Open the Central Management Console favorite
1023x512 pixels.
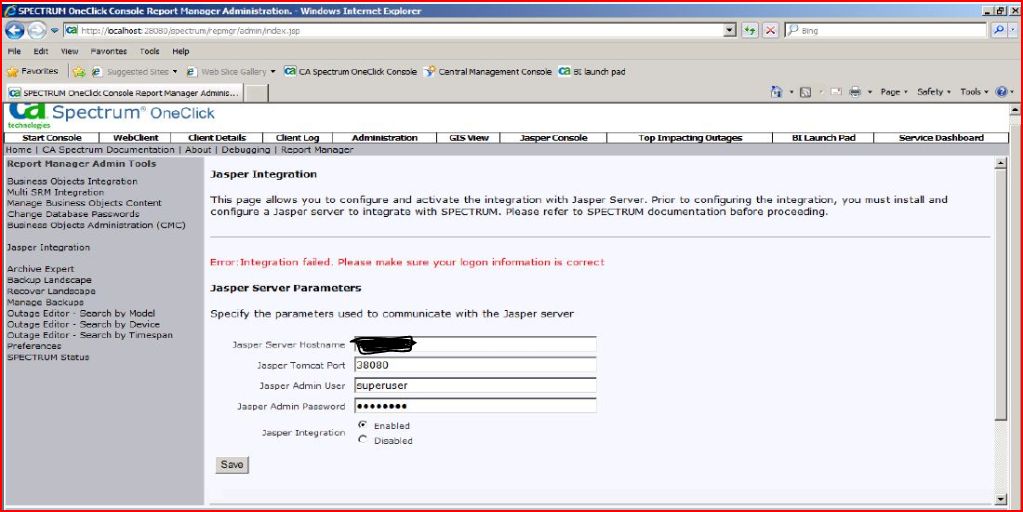point(487,72)
